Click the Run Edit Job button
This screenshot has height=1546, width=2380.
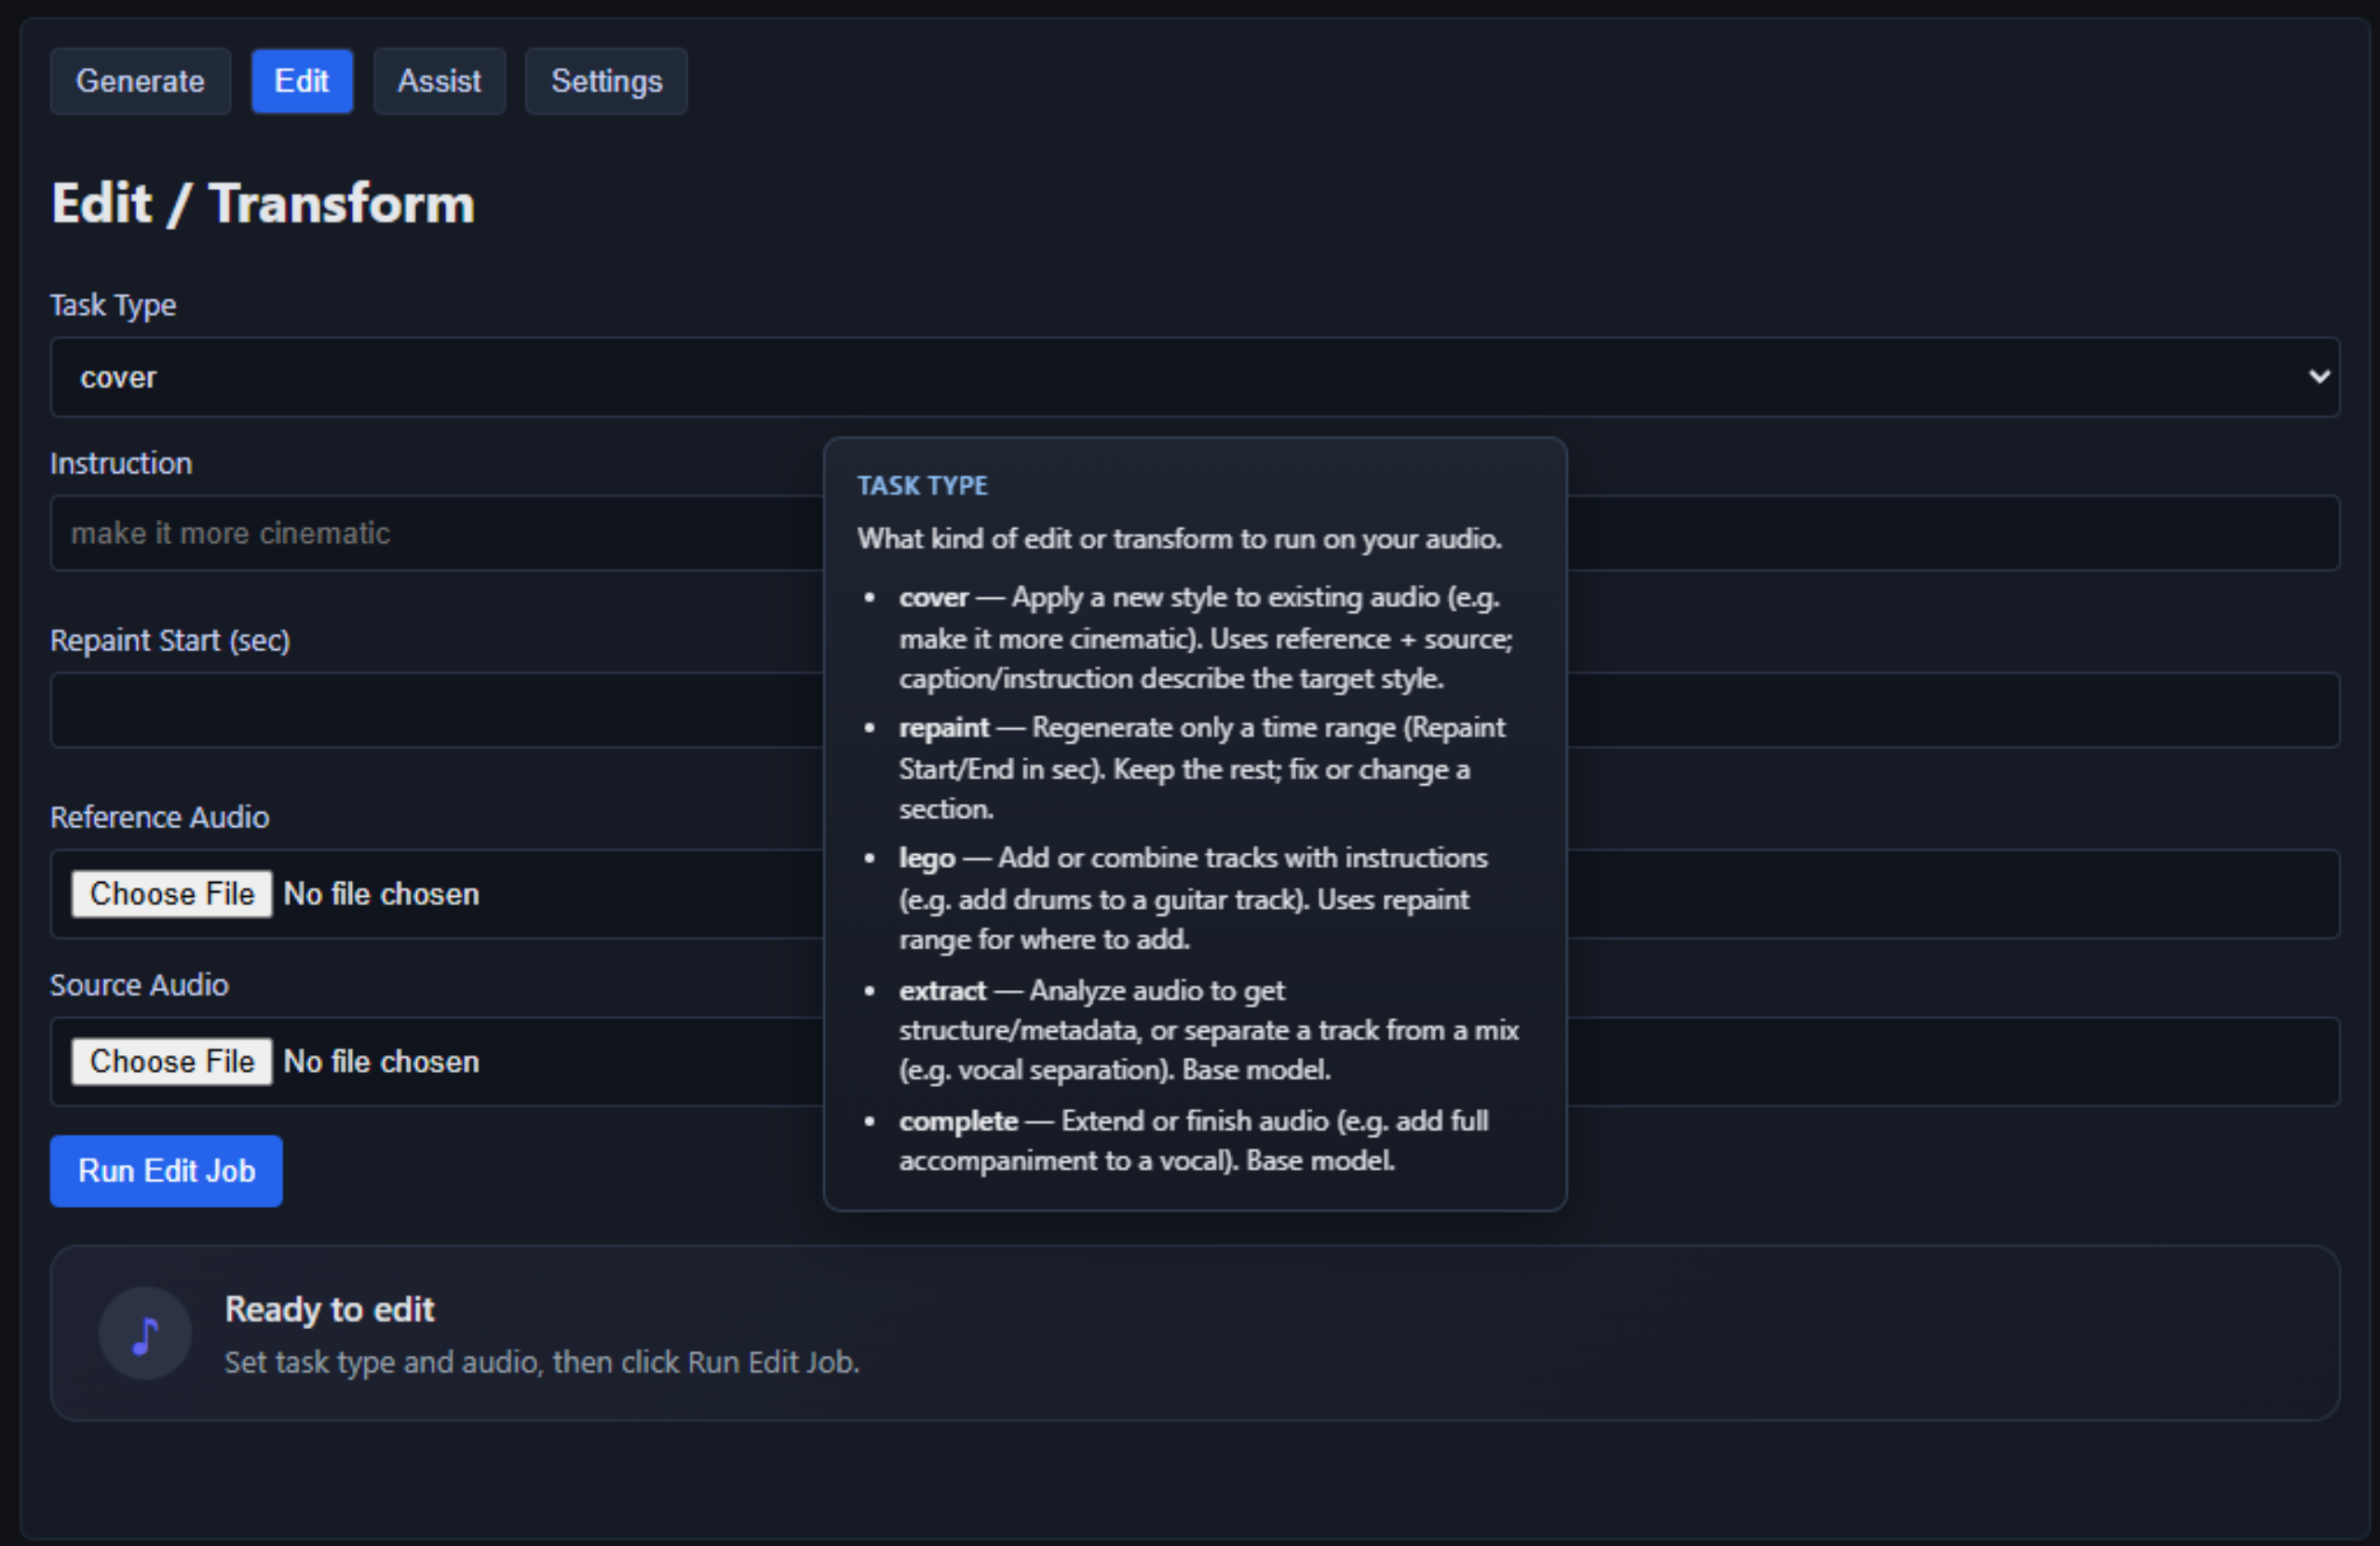click(x=165, y=1171)
